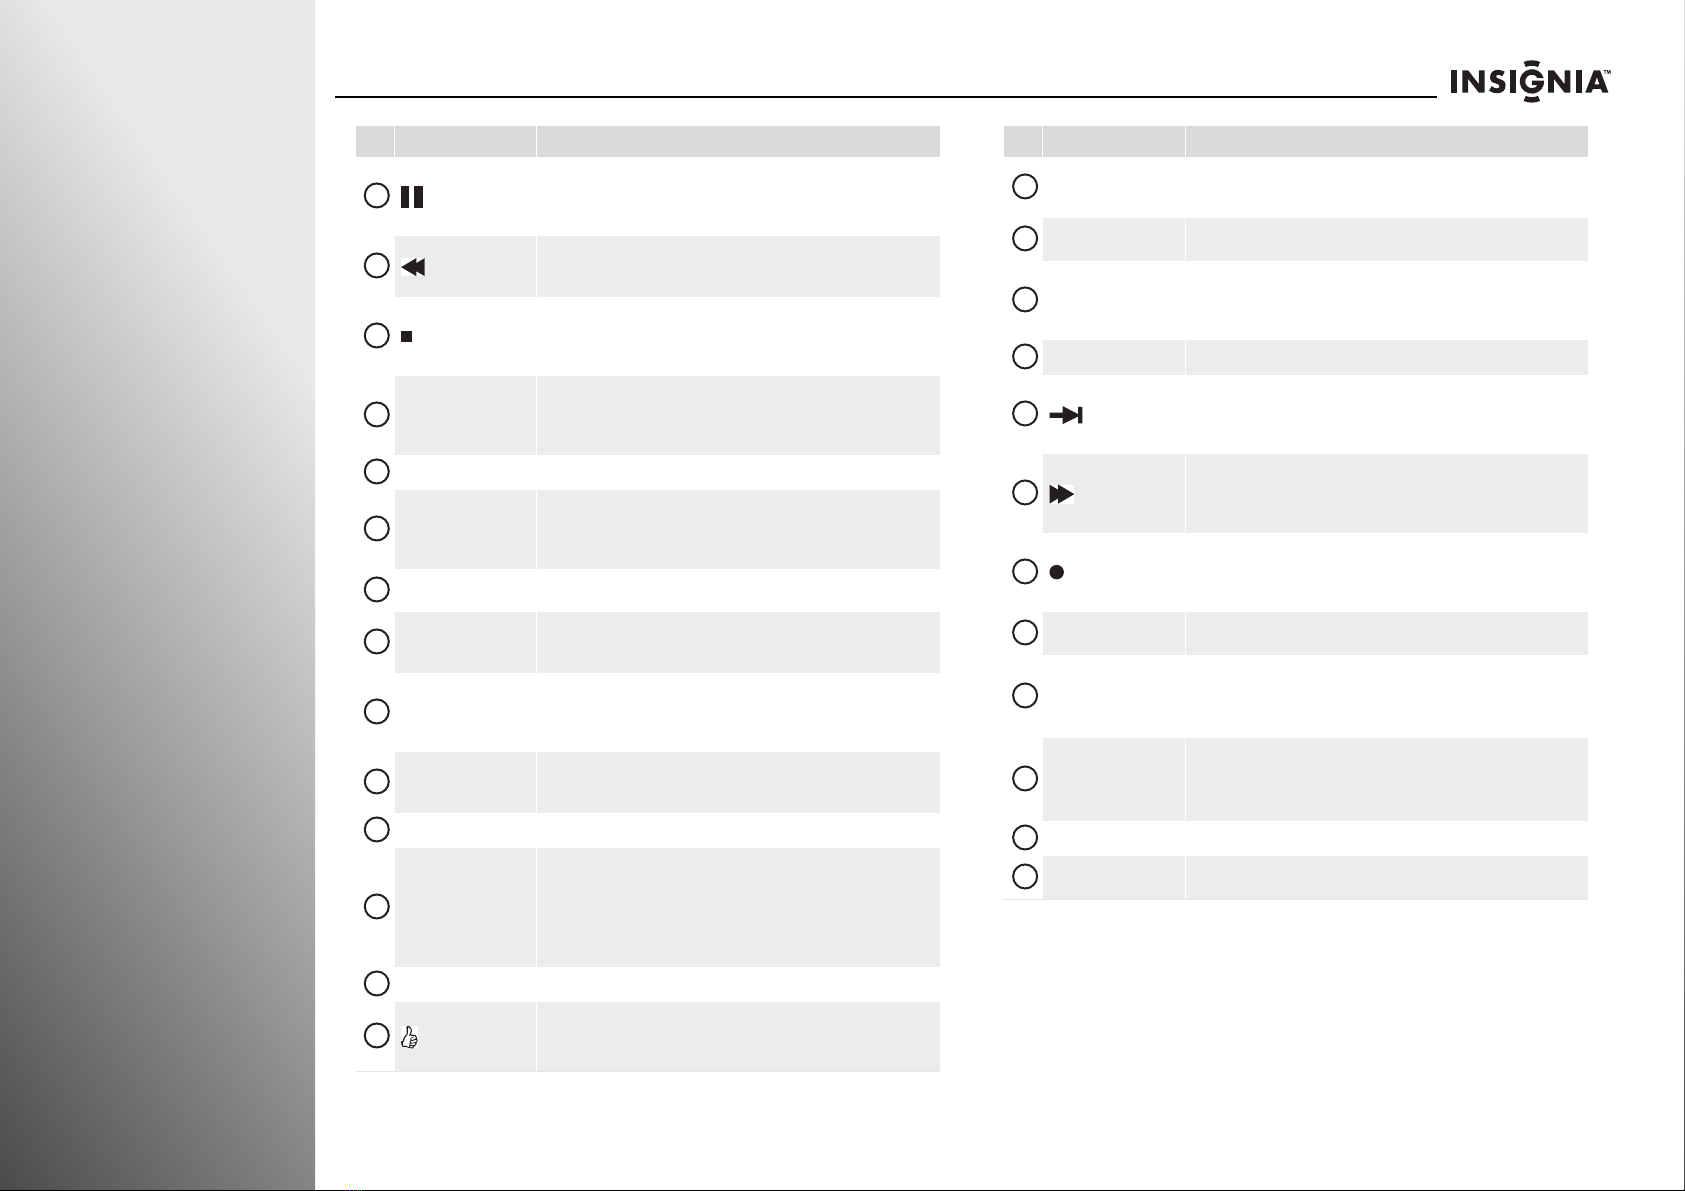
Task: Click the gray gradient sidebar panel
Action: [x=157, y=595]
